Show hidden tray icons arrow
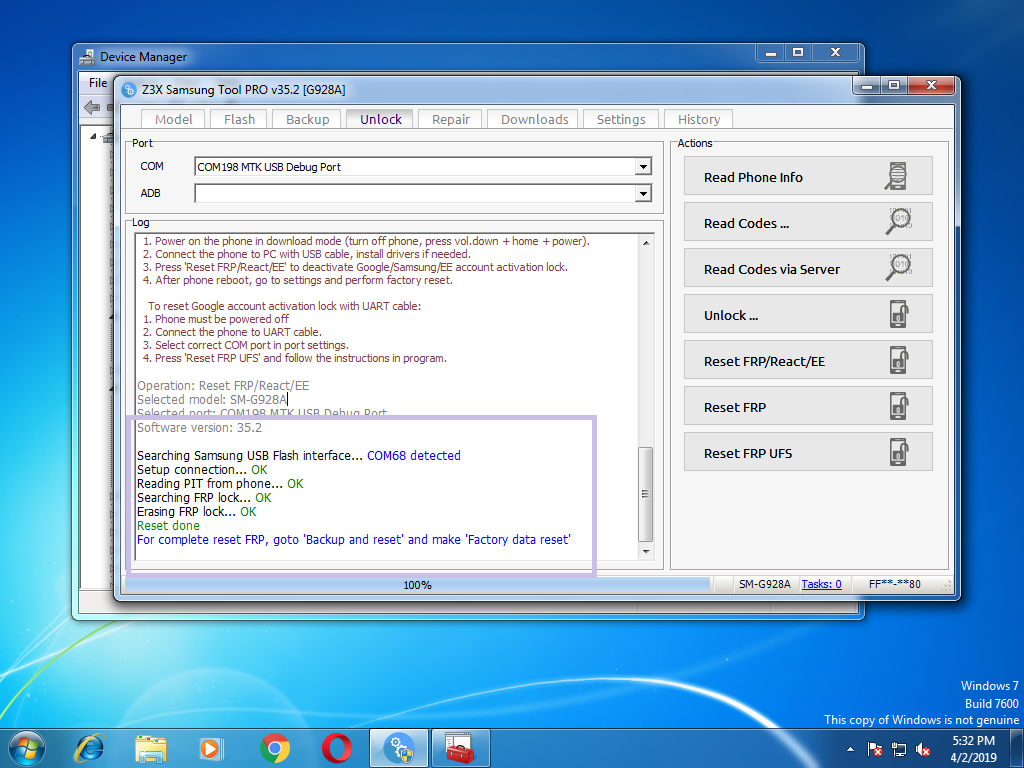The image size is (1024, 768). click(x=850, y=749)
